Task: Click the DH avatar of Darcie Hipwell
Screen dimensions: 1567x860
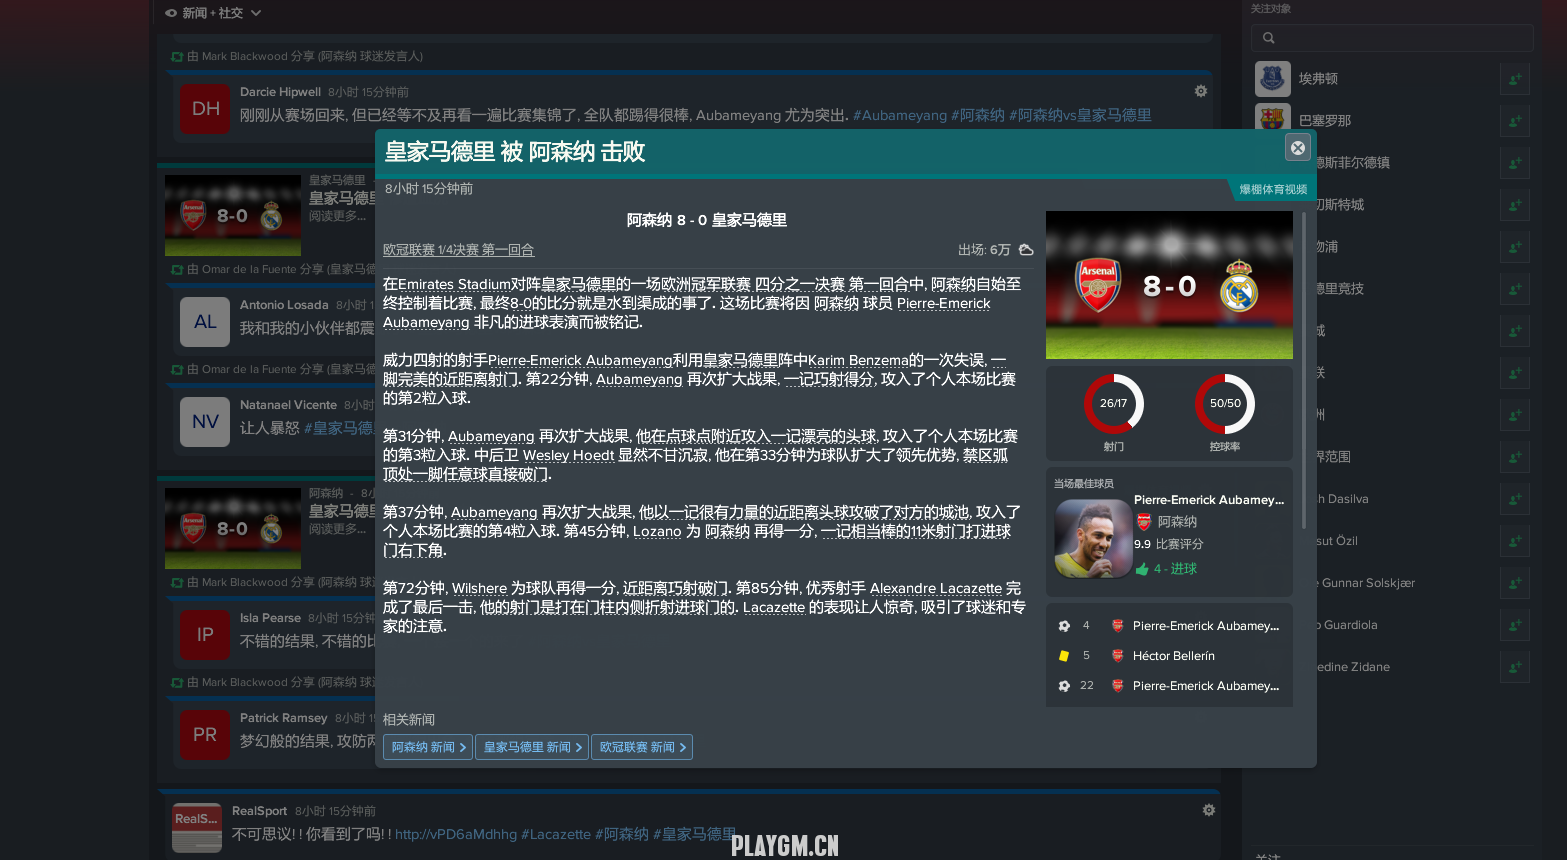Action: pyautogui.click(x=205, y=109)
